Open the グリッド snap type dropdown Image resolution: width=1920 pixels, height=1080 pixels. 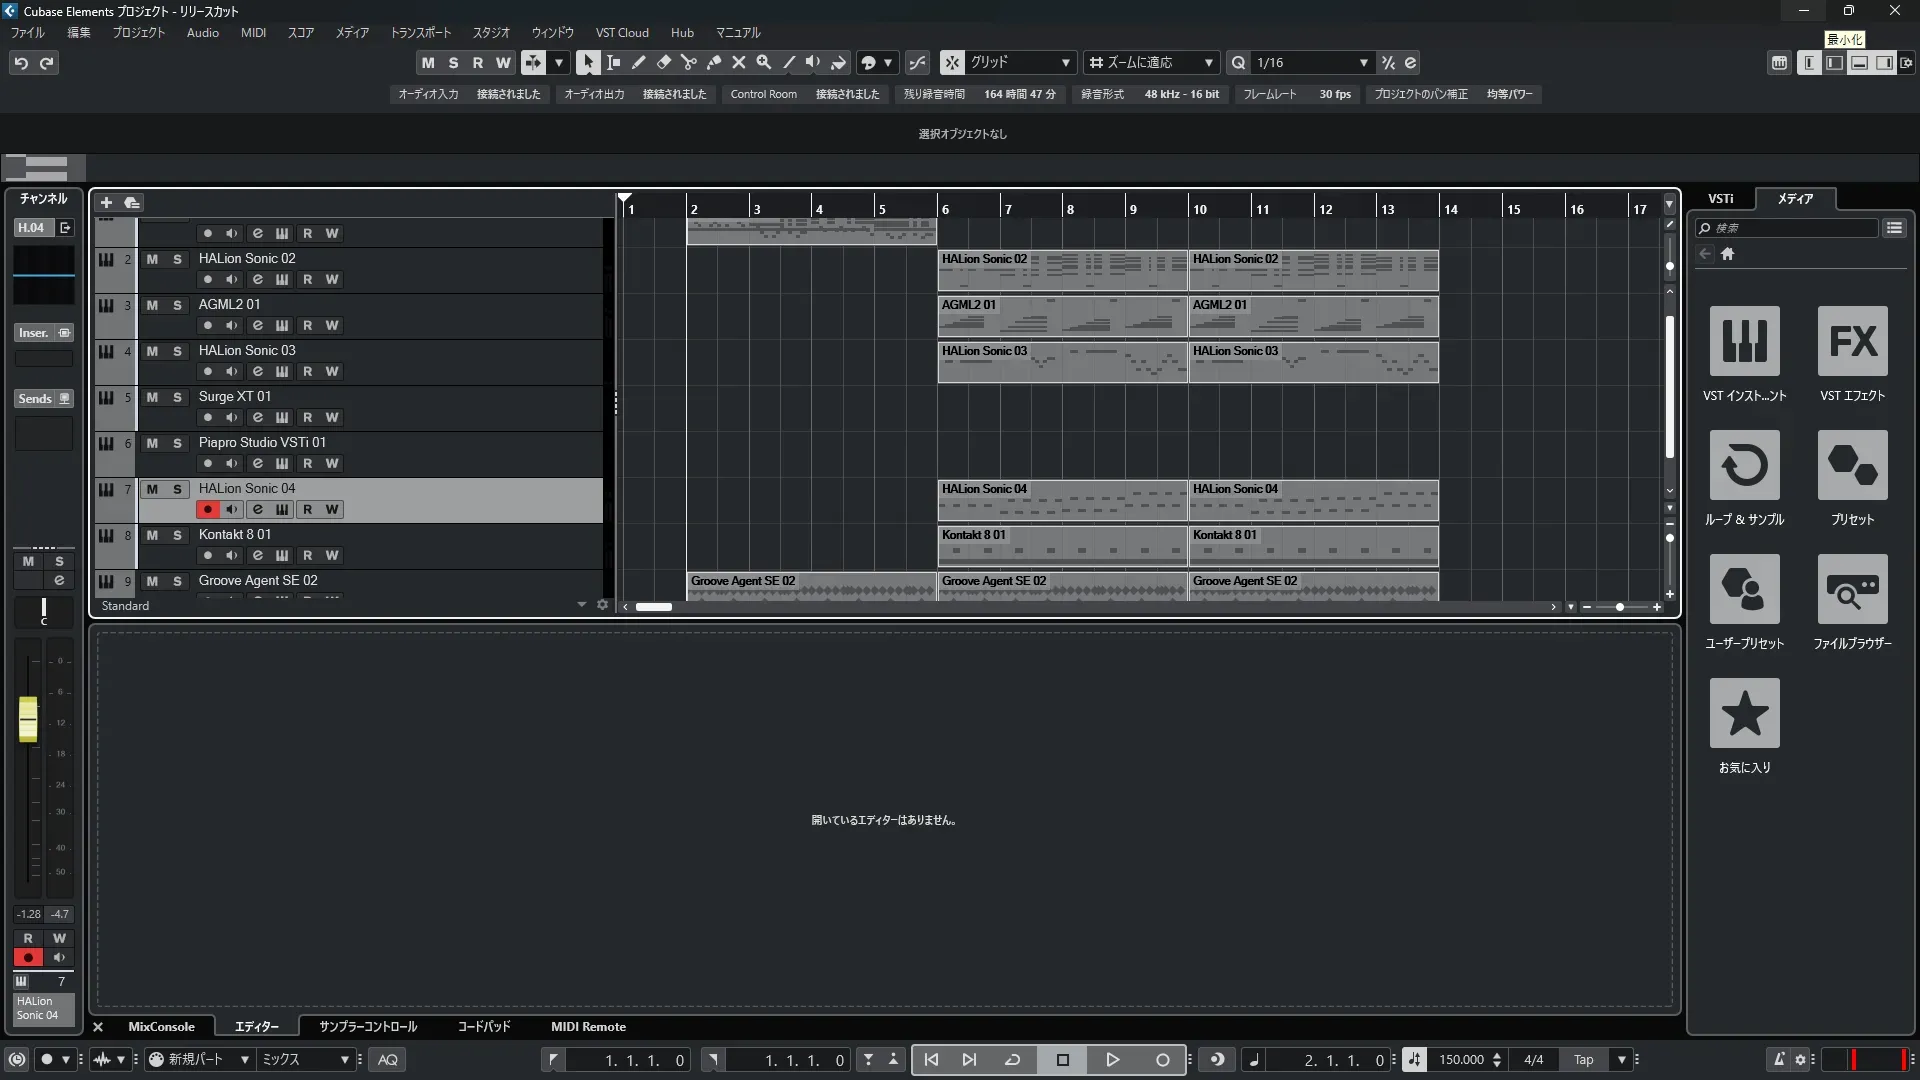(x=1065, y=62)
